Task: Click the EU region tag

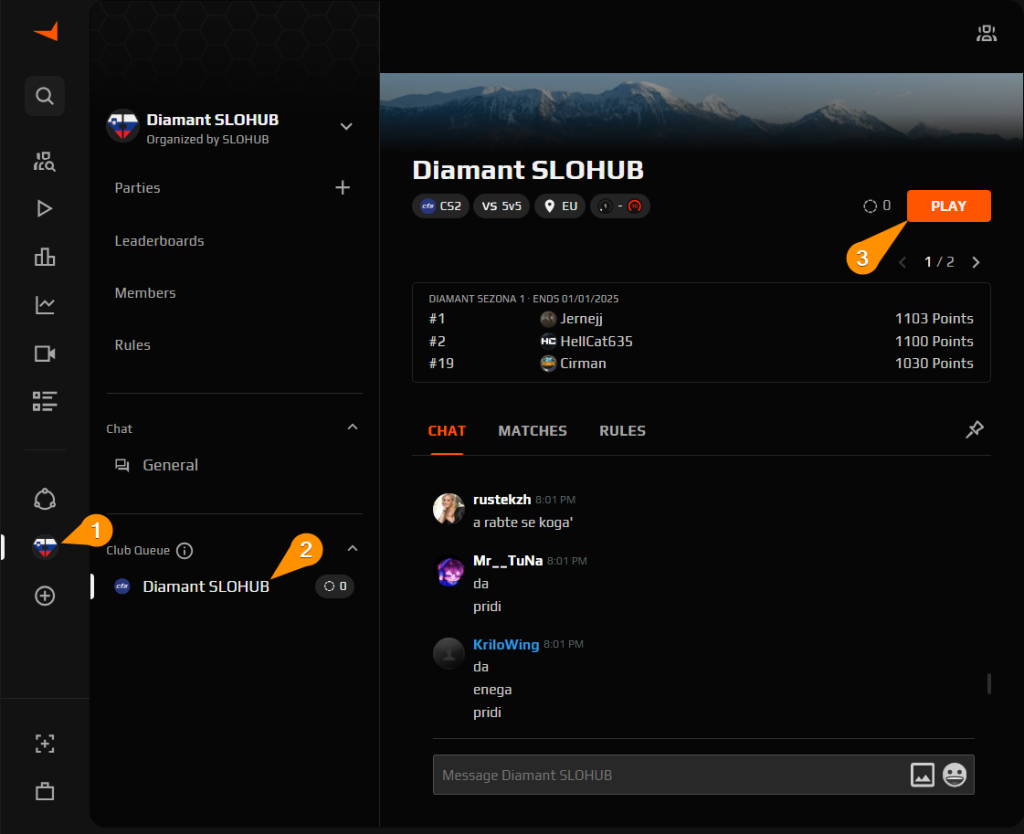Action: pos(560,206)
